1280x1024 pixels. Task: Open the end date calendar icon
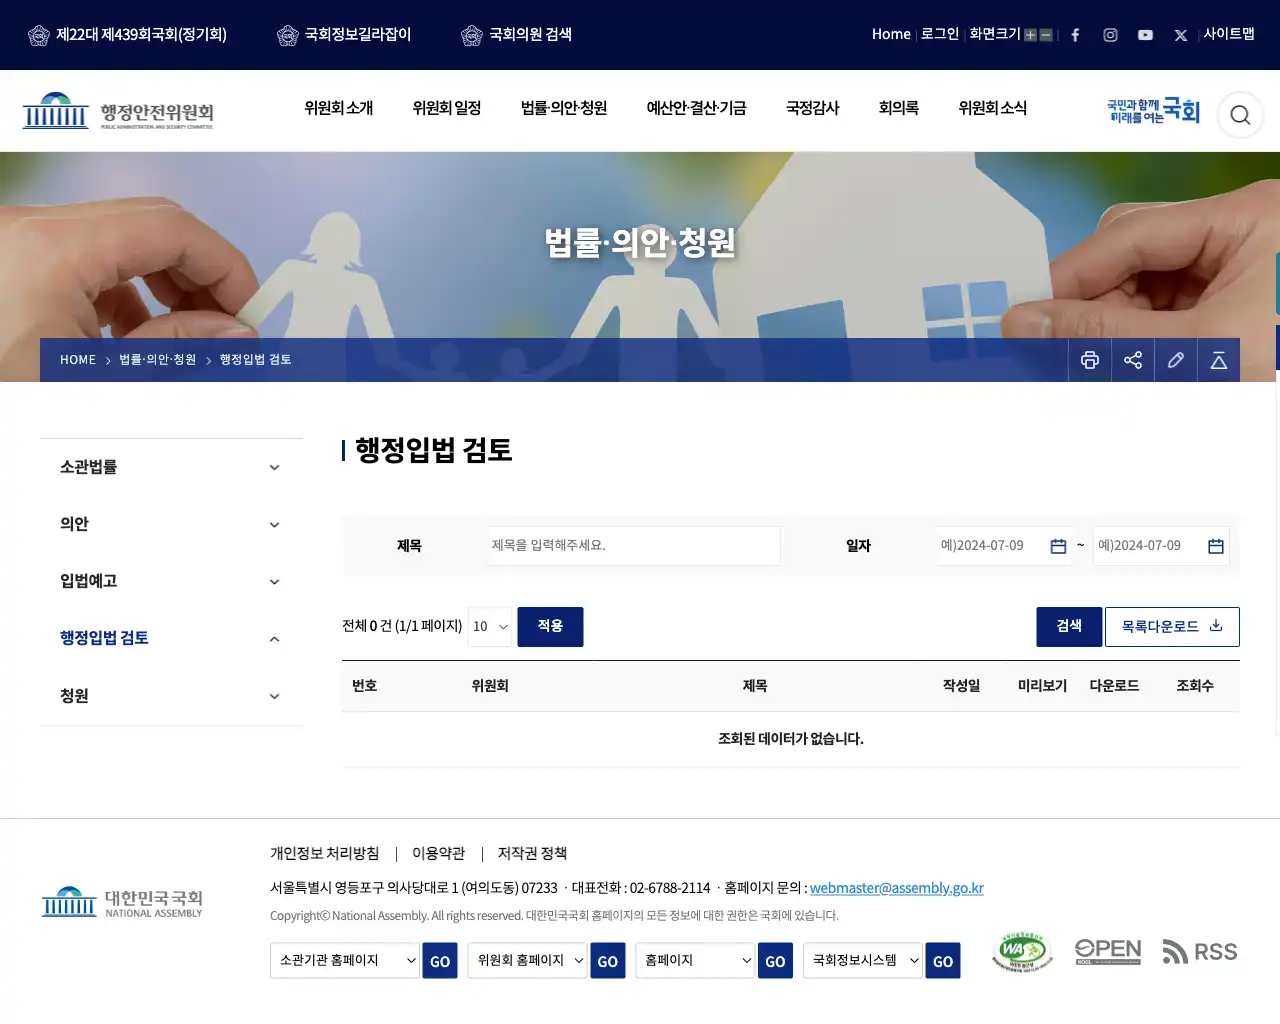point(1216,546)
